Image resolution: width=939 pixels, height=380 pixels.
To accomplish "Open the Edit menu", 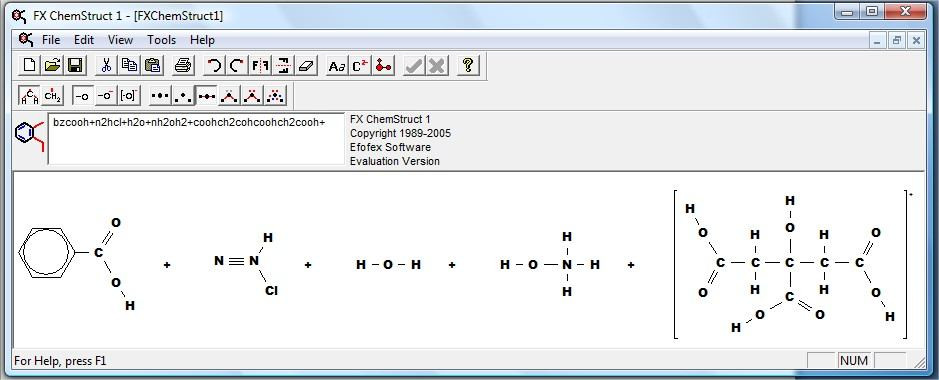I will (84, 40).
